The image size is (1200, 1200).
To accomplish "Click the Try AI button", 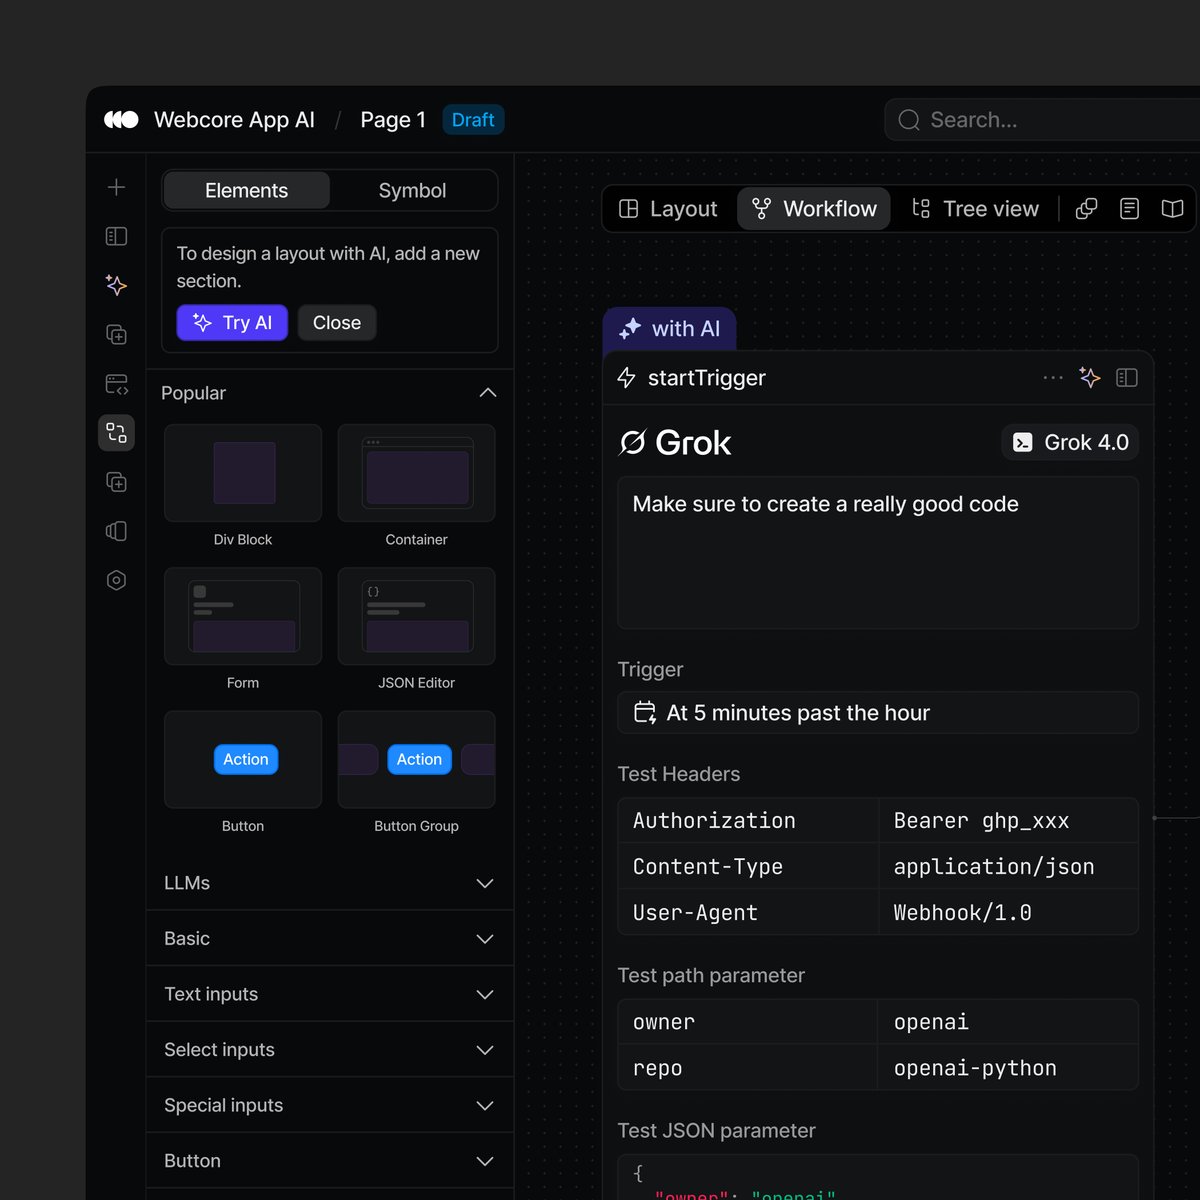I will 232,323.
